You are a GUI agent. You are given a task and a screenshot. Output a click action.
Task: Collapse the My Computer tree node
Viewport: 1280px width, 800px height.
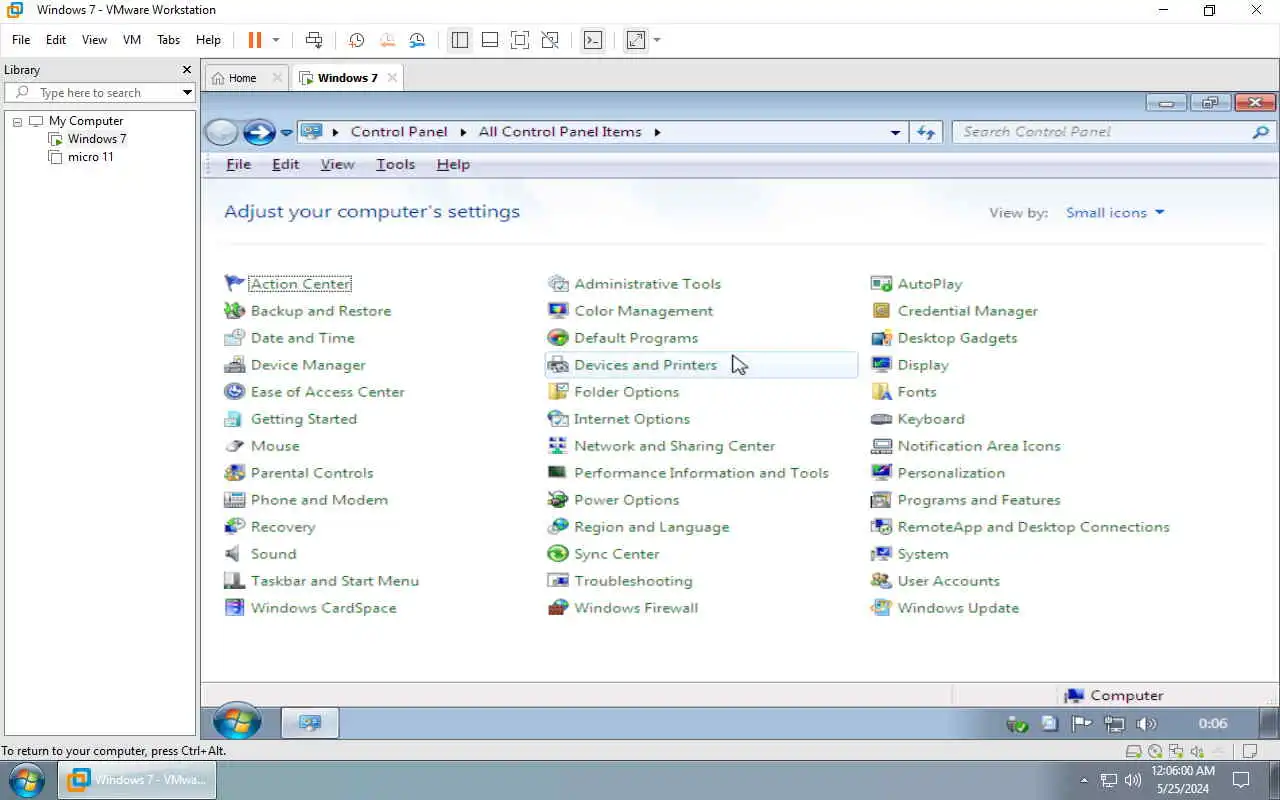tap(17, 121)
